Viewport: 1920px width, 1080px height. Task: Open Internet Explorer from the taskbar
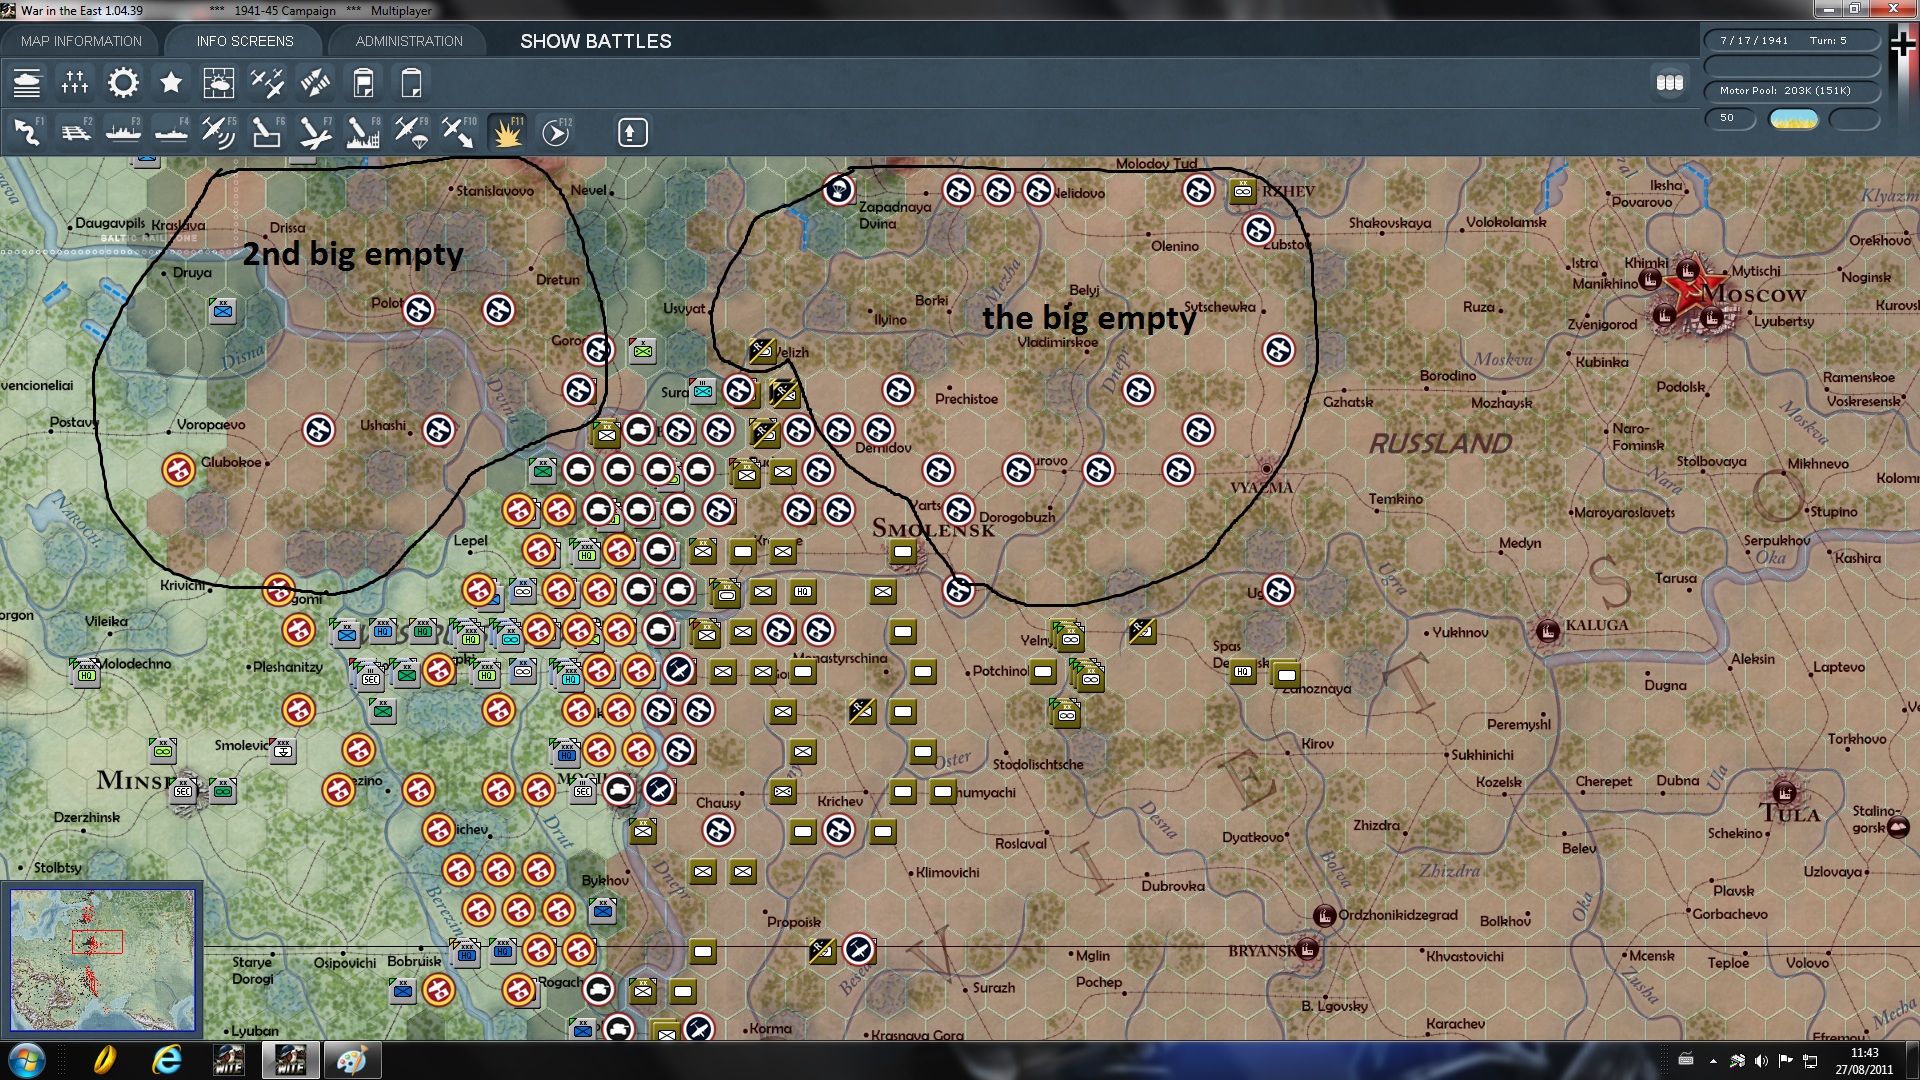pos(167,1060)
